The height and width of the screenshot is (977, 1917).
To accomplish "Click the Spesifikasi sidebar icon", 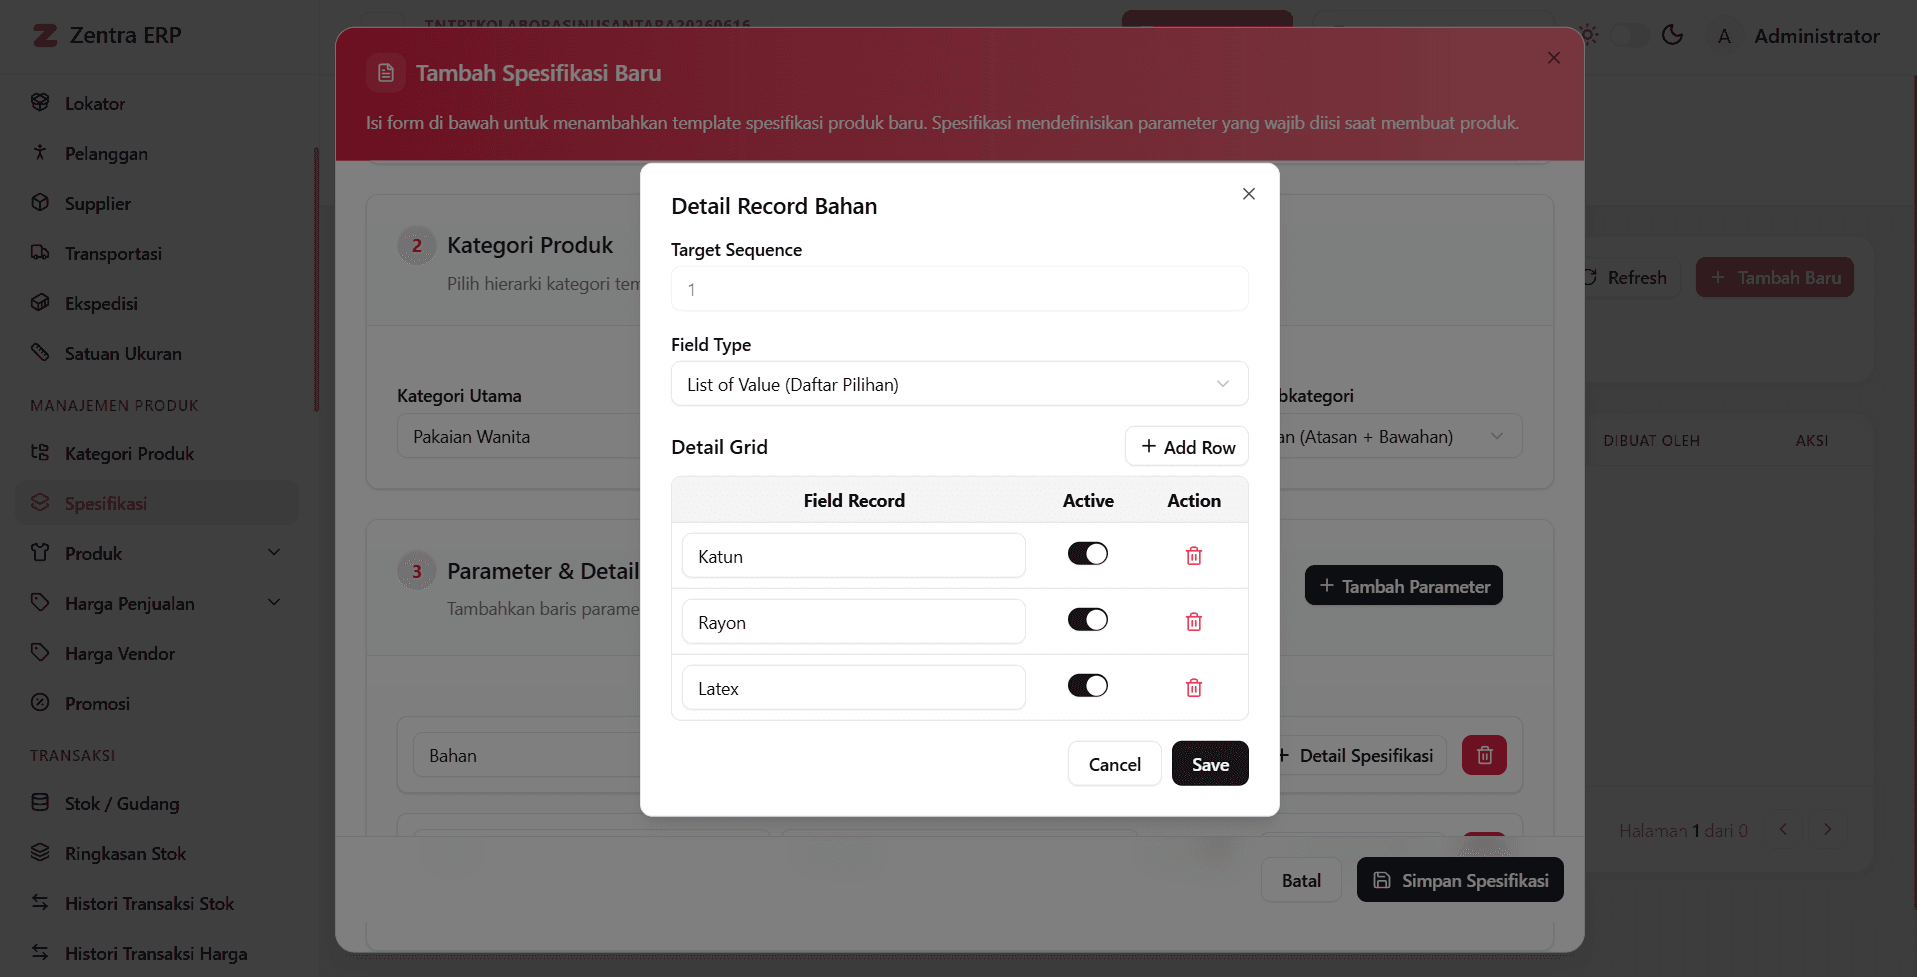I will (x=40, y=502).
